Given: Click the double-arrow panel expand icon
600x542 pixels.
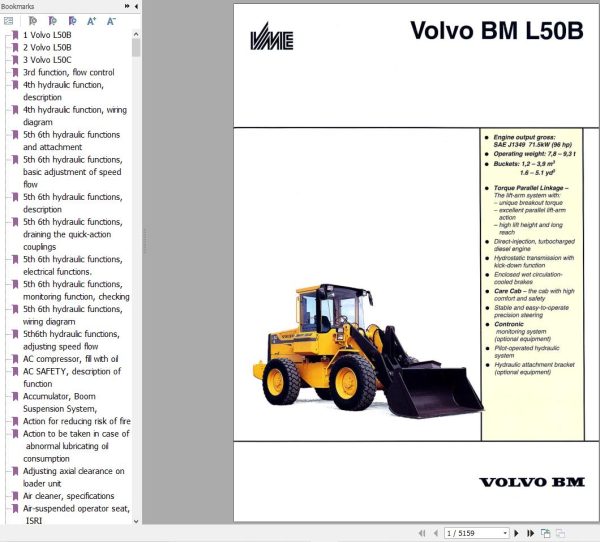Looking at the screenshot, I should click(127, 6).
